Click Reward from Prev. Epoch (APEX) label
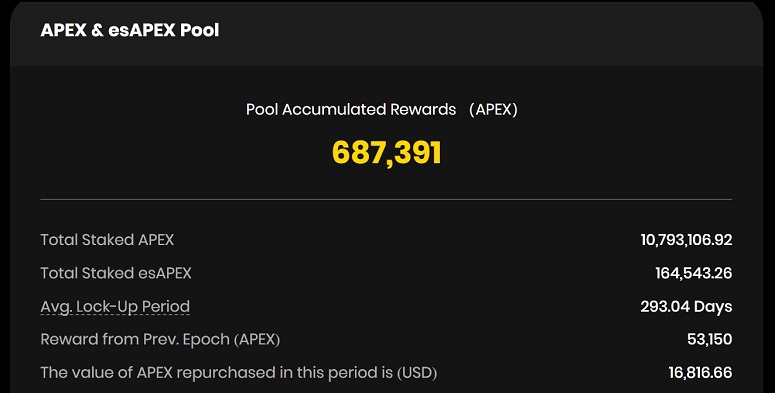The image size is (775, 393). tap(160, 340)
